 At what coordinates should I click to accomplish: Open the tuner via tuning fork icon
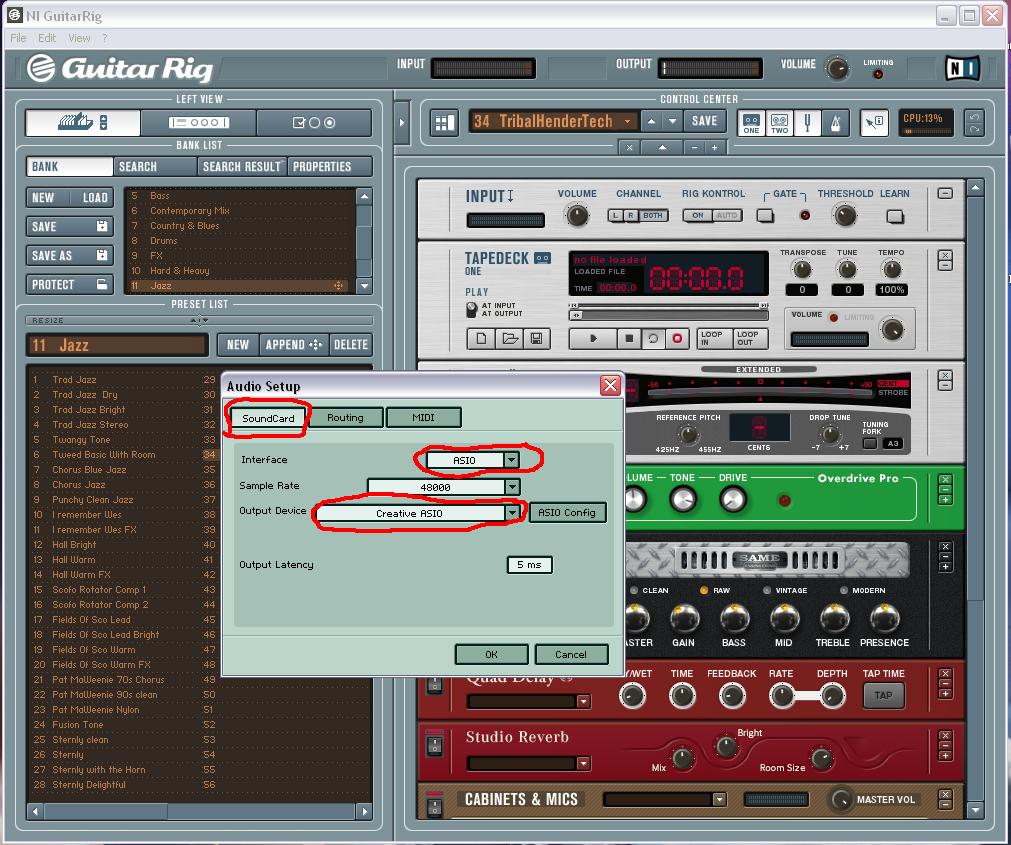[807, 122]
